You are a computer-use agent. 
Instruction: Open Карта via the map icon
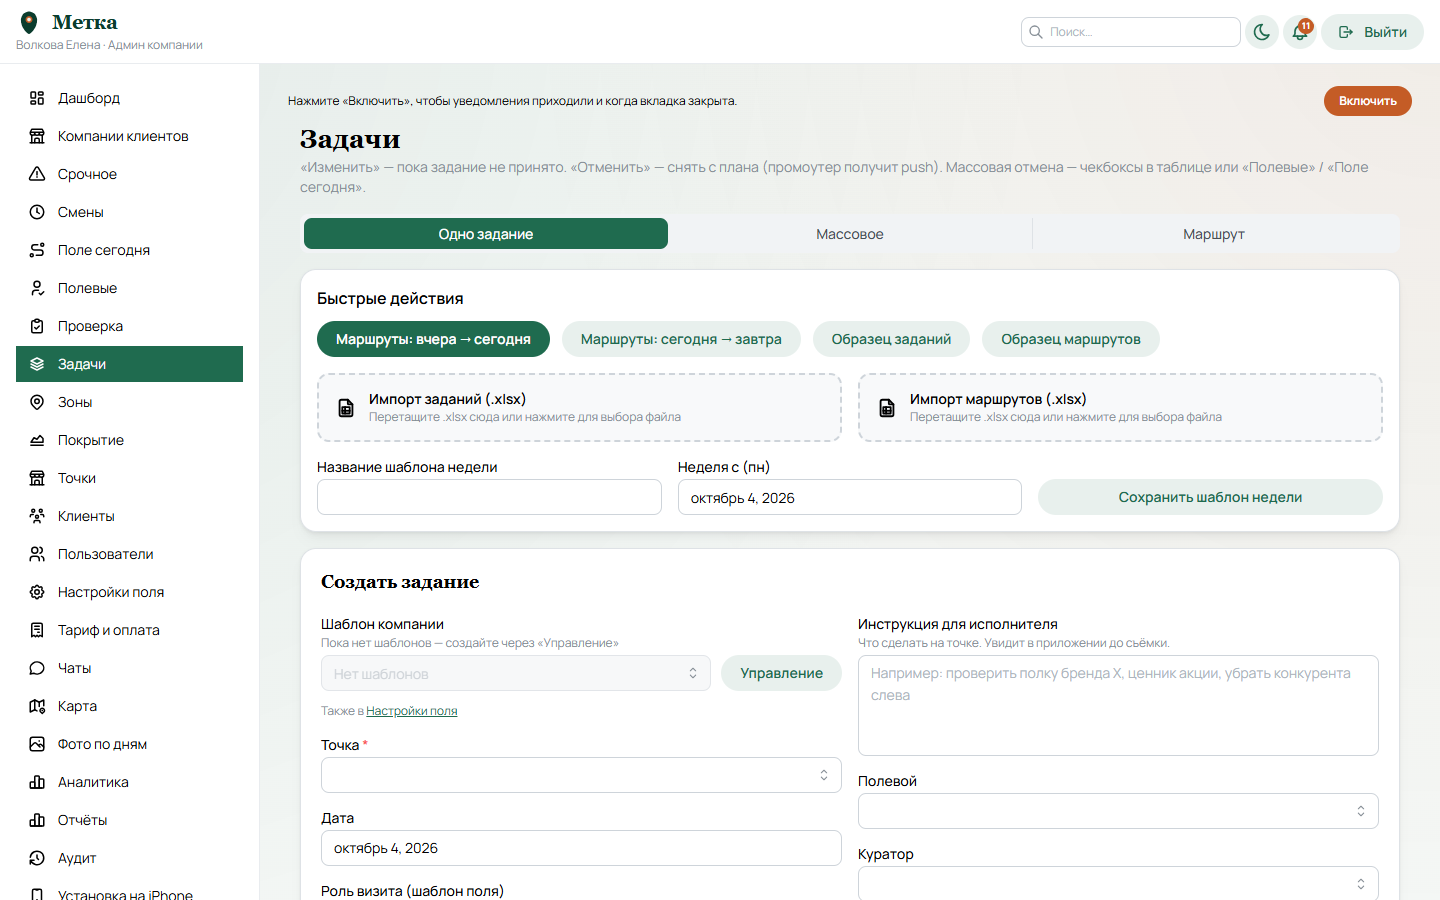pyautogui.click(x=37, y=706)
